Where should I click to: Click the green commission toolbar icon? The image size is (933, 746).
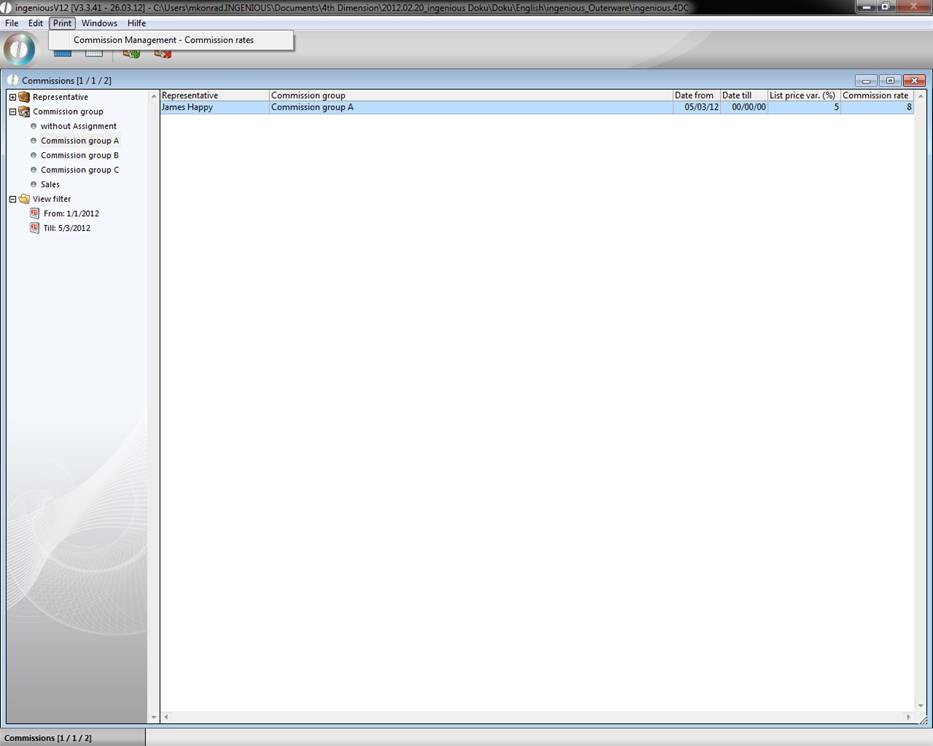(131, 53)
